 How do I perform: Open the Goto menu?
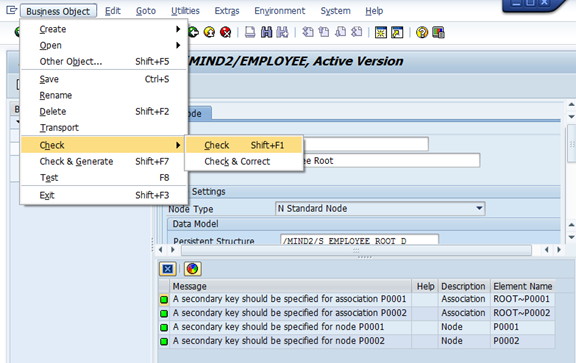(x=146, y=11)
